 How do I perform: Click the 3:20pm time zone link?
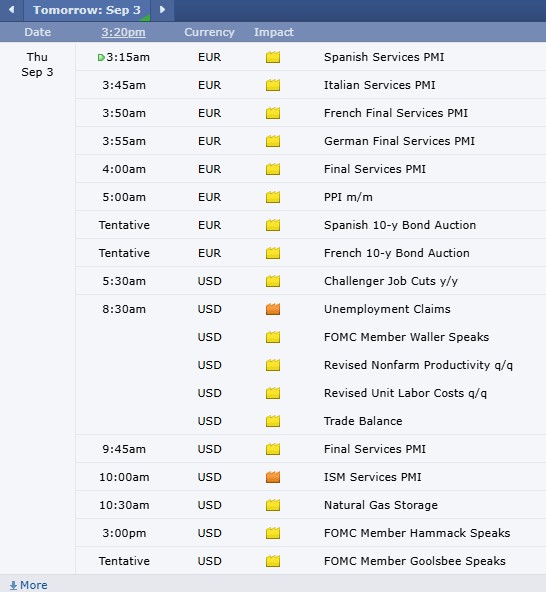[123, 32]
